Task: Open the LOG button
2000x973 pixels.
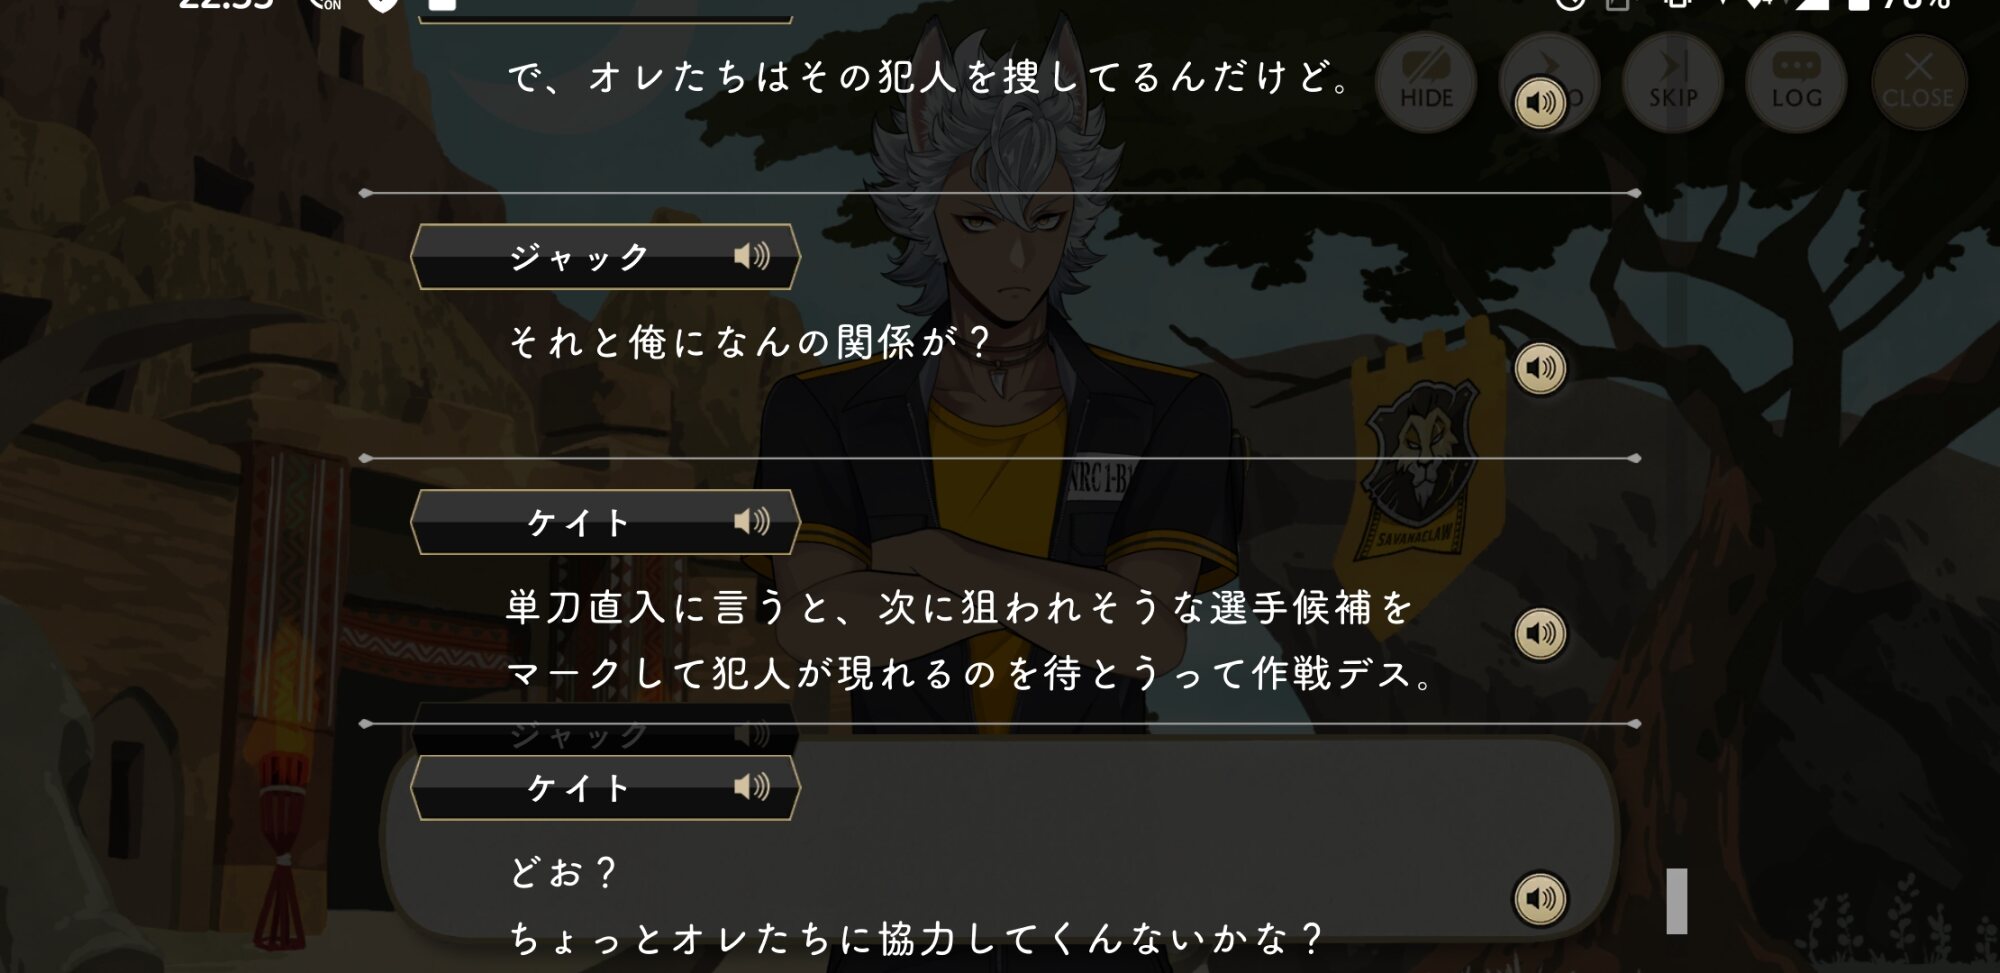Action: pos(1796,81)
